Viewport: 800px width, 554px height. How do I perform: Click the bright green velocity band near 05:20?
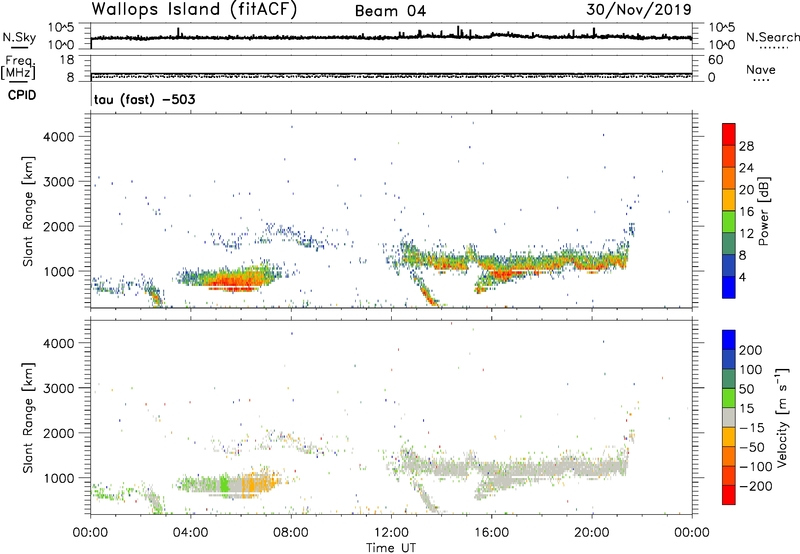coord(224,482)
